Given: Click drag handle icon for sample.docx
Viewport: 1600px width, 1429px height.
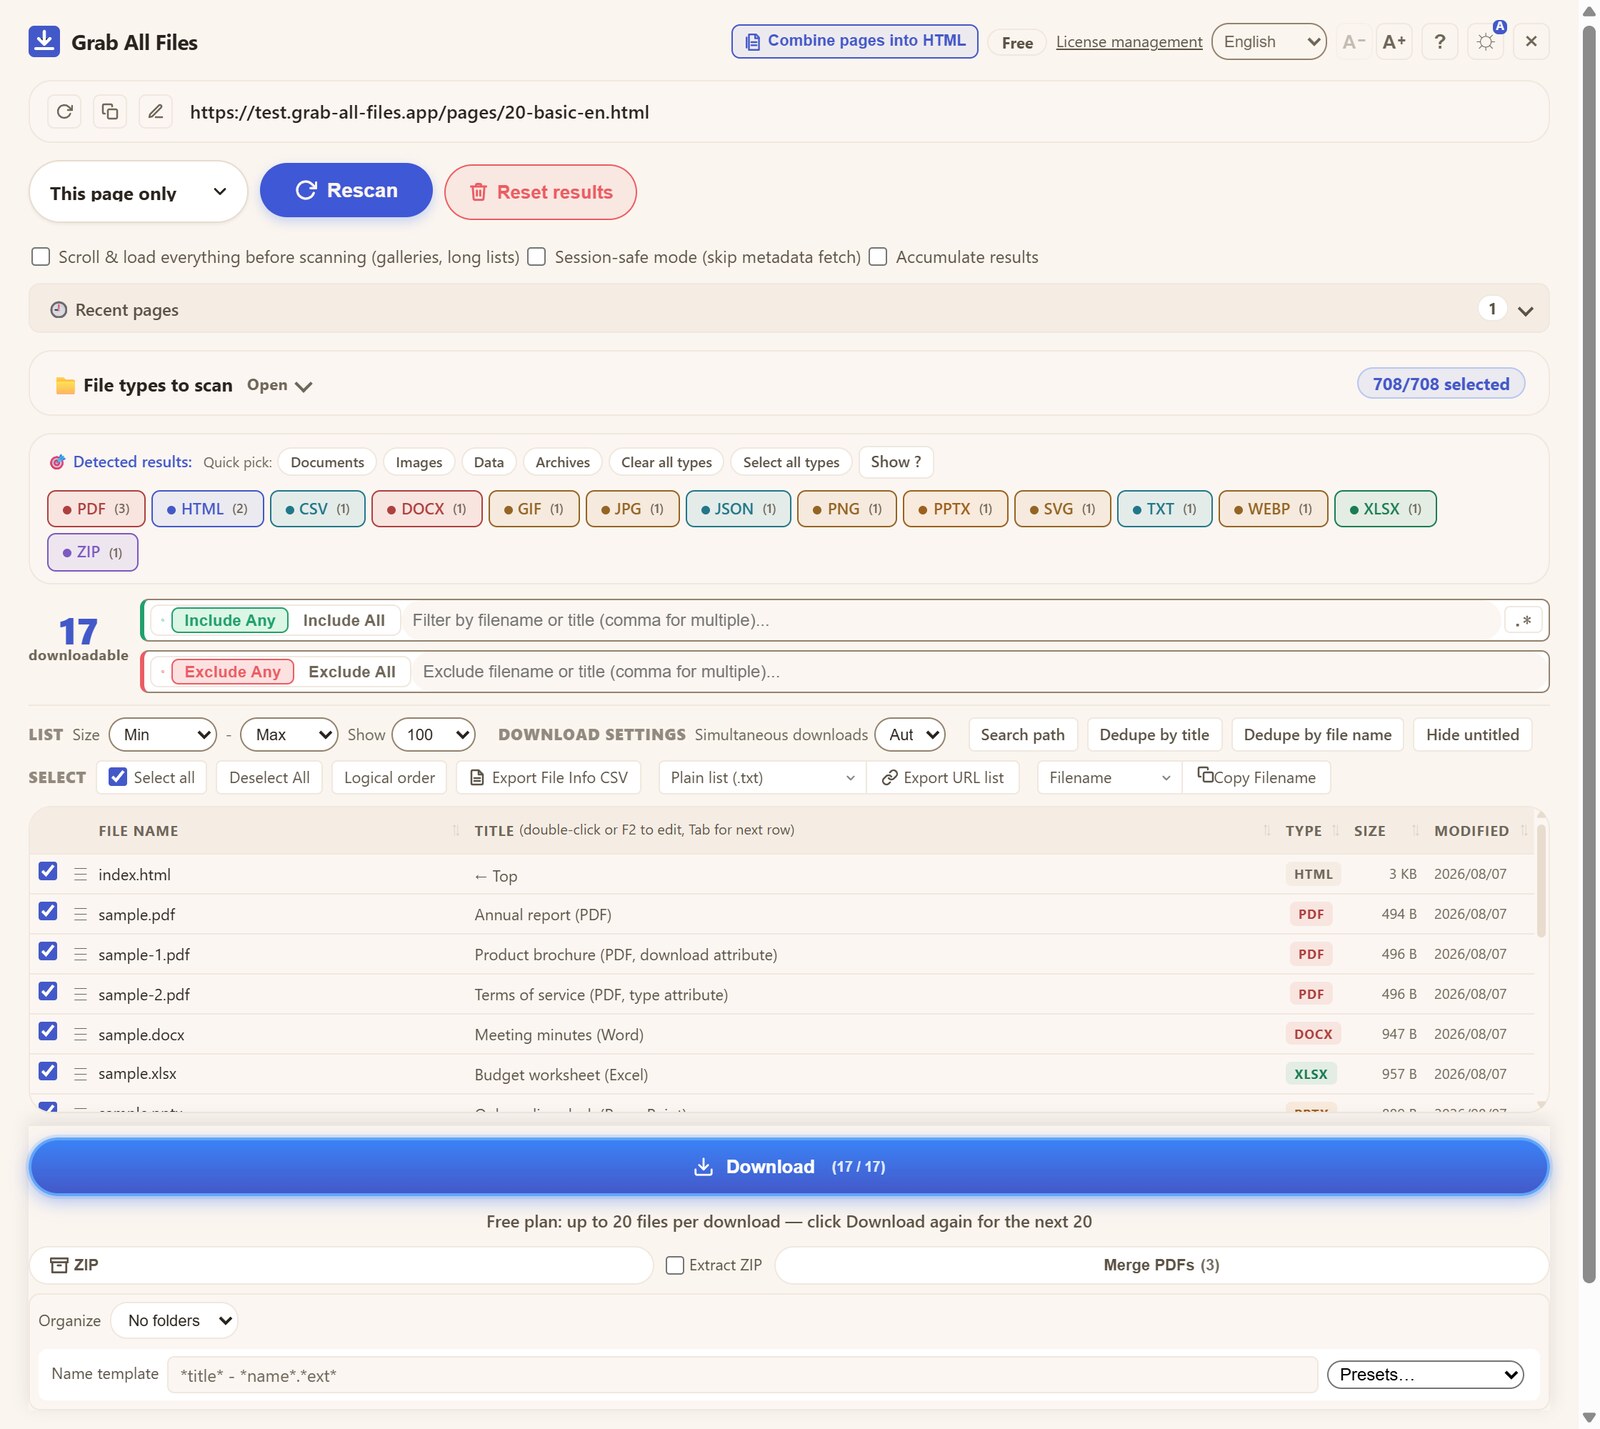Looking at the screenshot, I should click(80, 1034).
